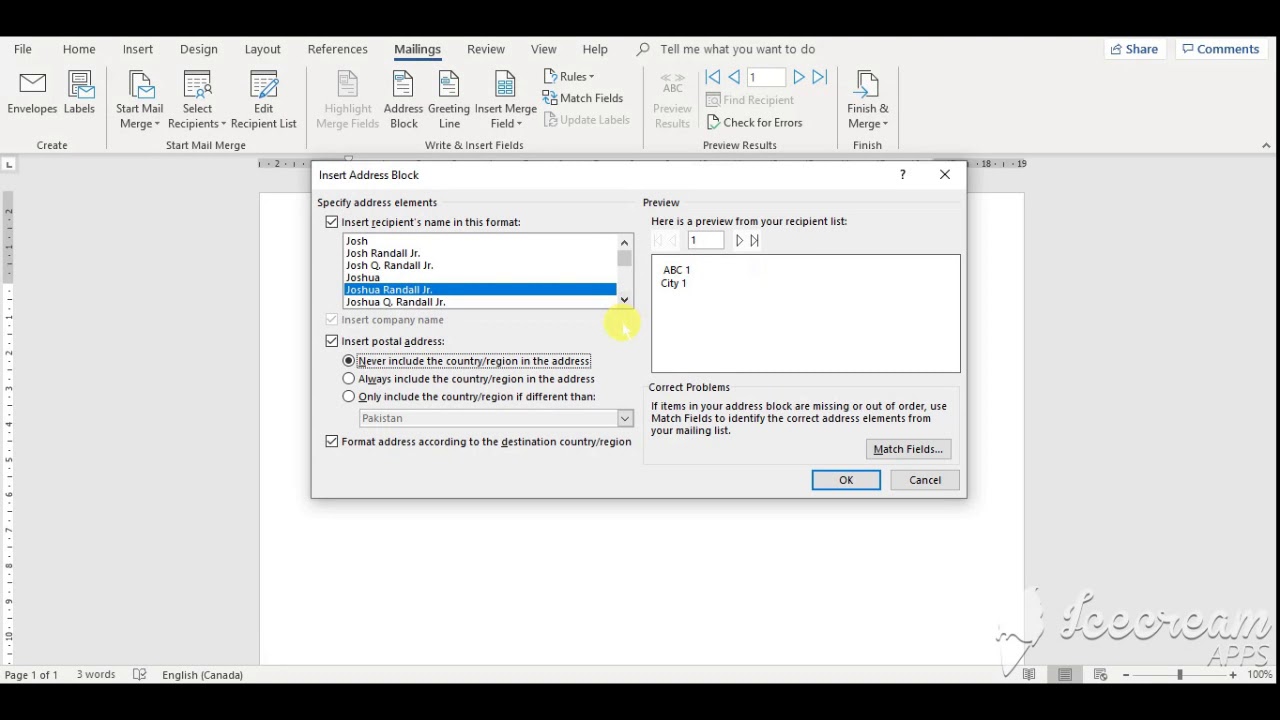Click name list scroll up arrow
1280x720 pixels.
[624, 242]
